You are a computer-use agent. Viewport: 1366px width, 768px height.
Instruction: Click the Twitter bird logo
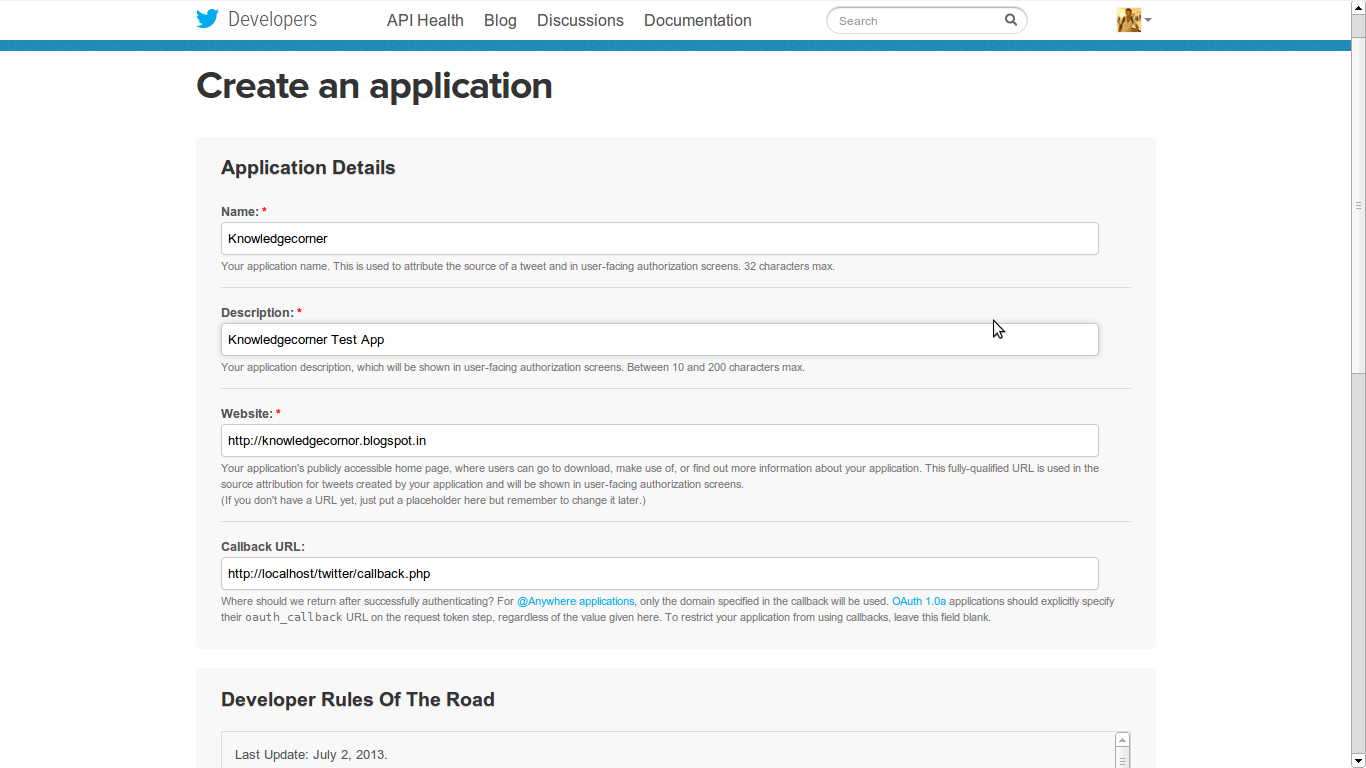pos(207,19)
